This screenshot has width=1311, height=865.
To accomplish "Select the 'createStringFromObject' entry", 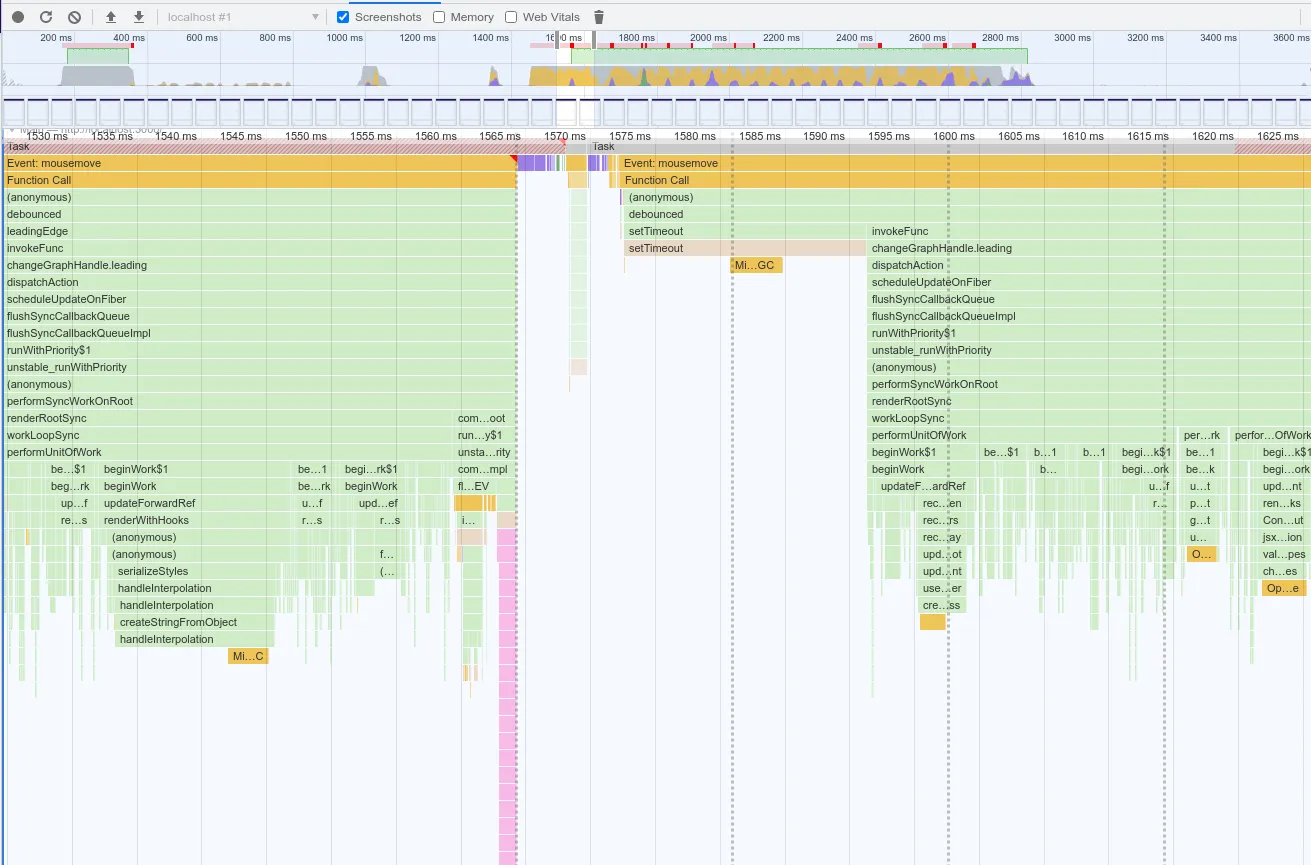I will coord(195,622).
